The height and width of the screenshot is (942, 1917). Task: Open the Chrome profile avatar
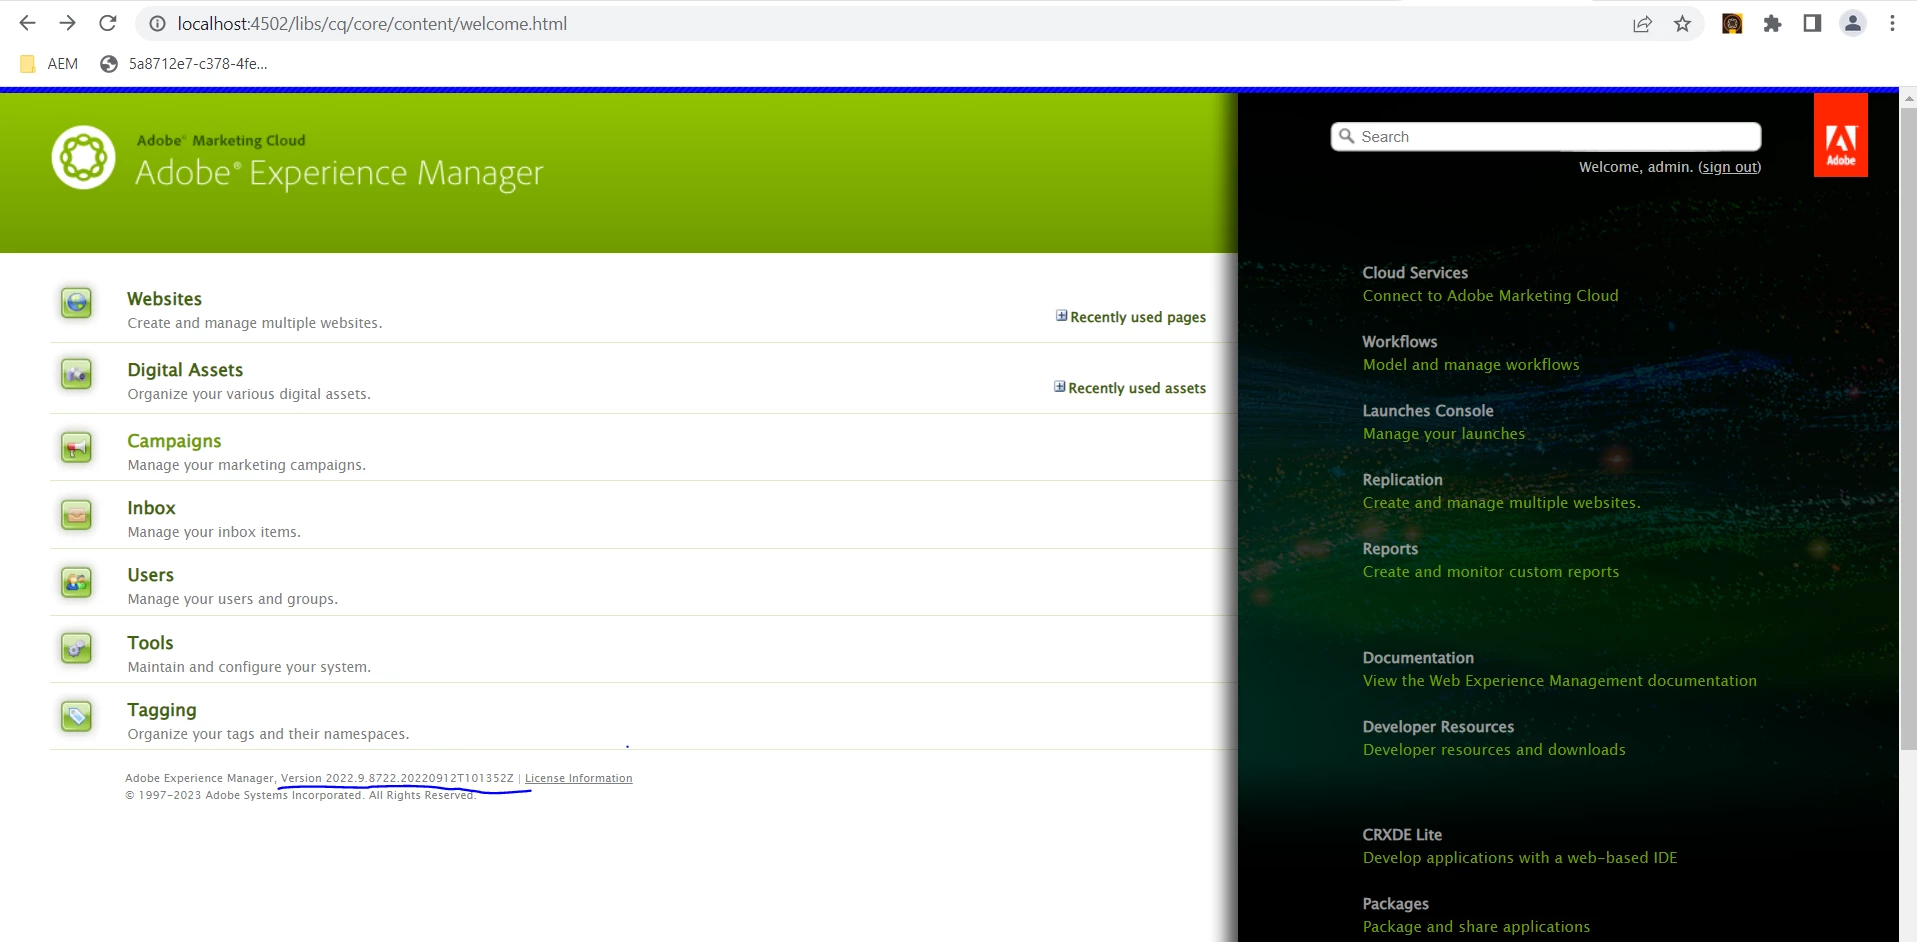(1852, 23)
